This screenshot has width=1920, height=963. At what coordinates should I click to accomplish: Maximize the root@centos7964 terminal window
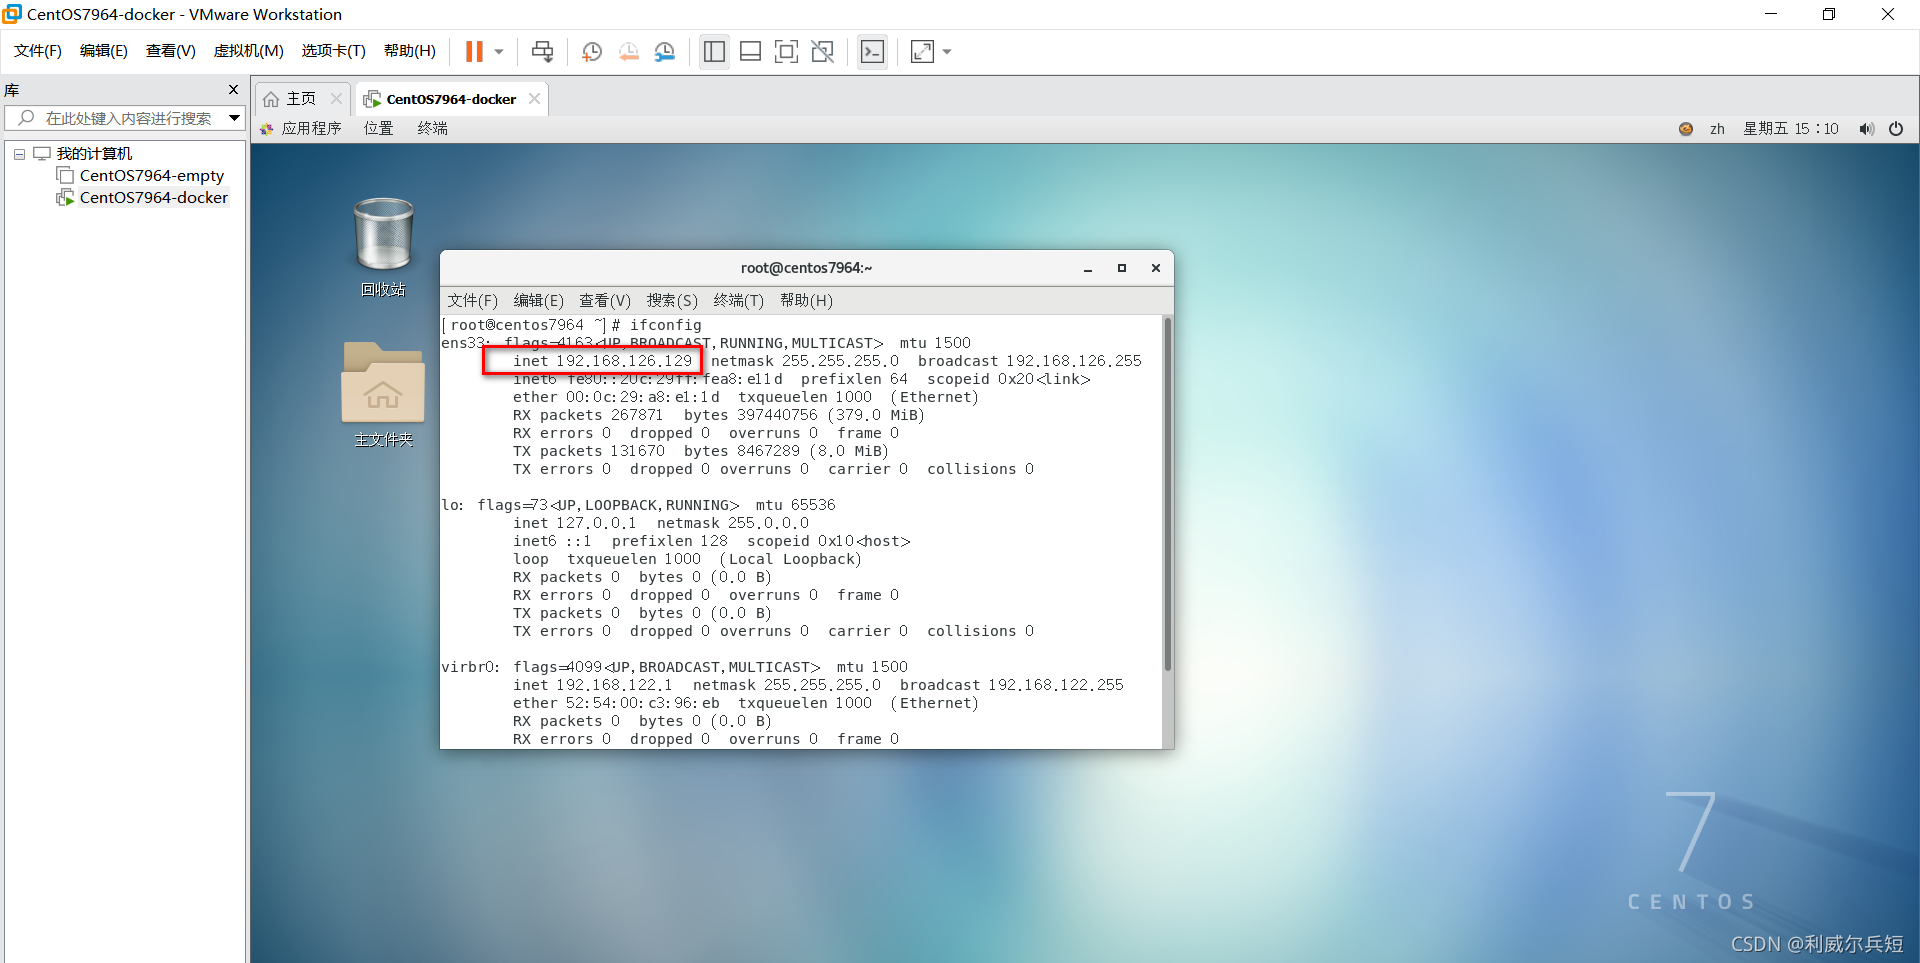(1122, 268)
